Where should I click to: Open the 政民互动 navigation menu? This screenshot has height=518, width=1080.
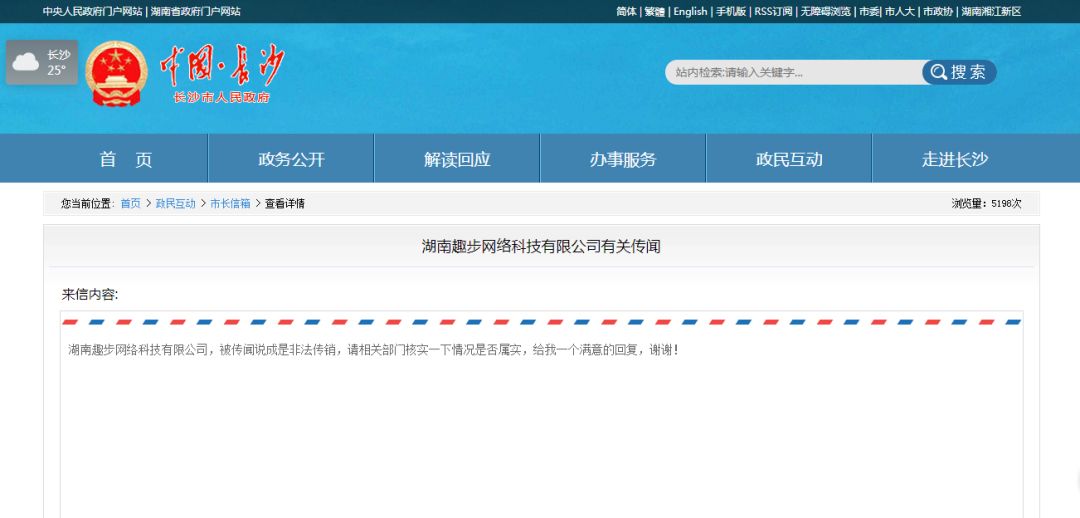789,159
